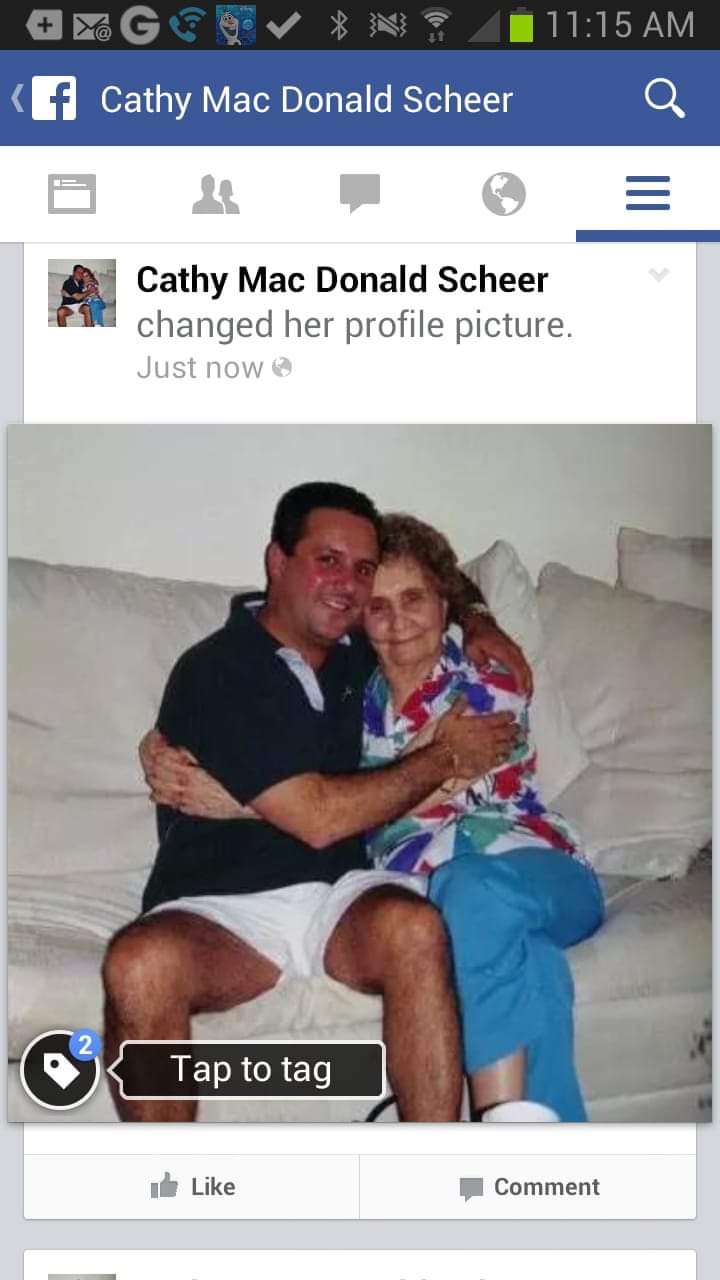
Task: Go back using the header arrow
Action: click(x=16, y=99)
